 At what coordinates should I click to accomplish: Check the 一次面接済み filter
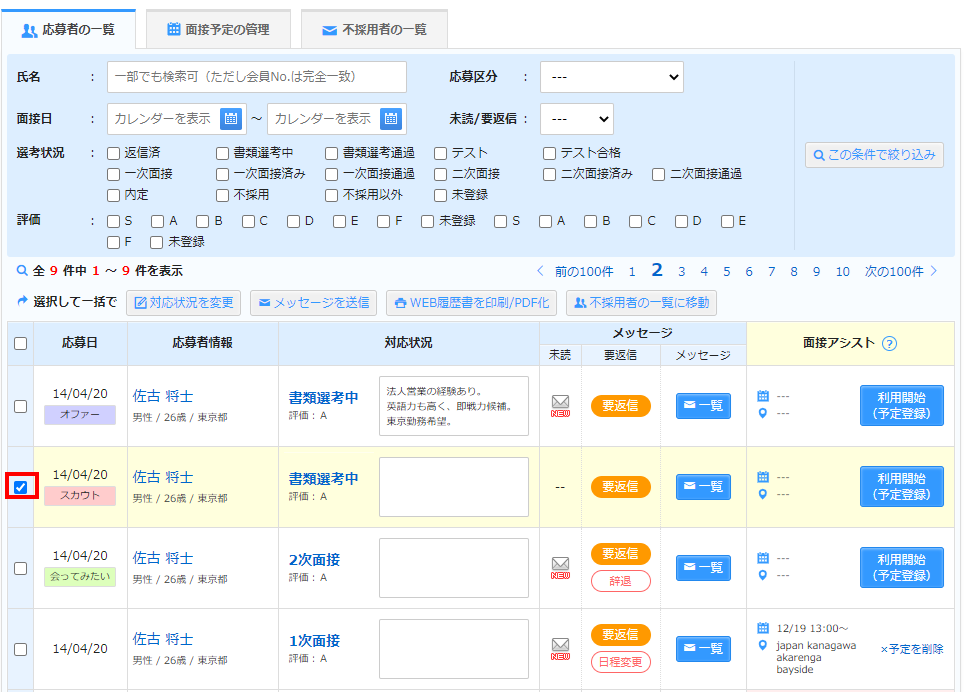222,174
